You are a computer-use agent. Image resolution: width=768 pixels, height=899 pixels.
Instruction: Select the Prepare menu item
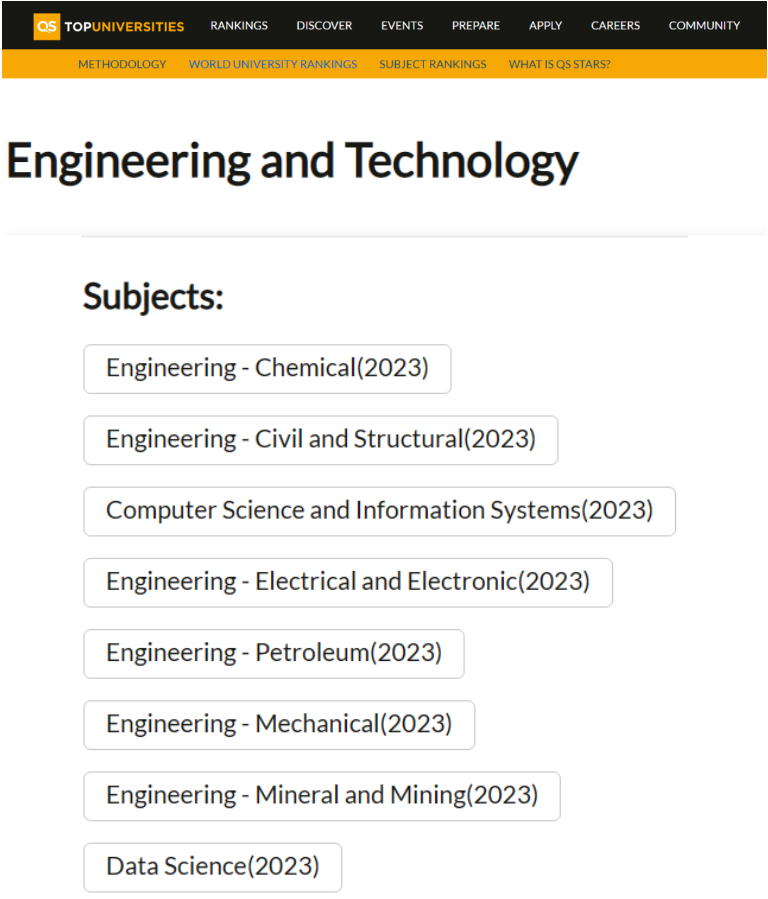pyautogui.click(x=476, y=26)
